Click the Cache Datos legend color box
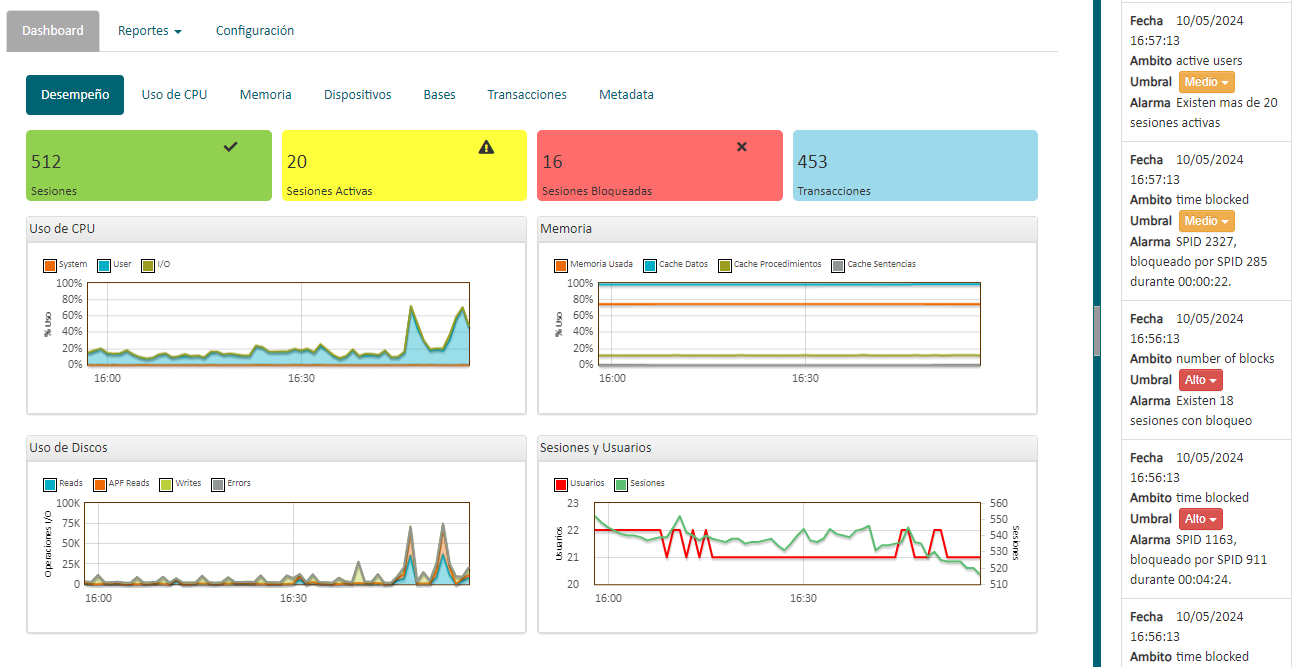 pyautogui.click(x=650, y=265)
